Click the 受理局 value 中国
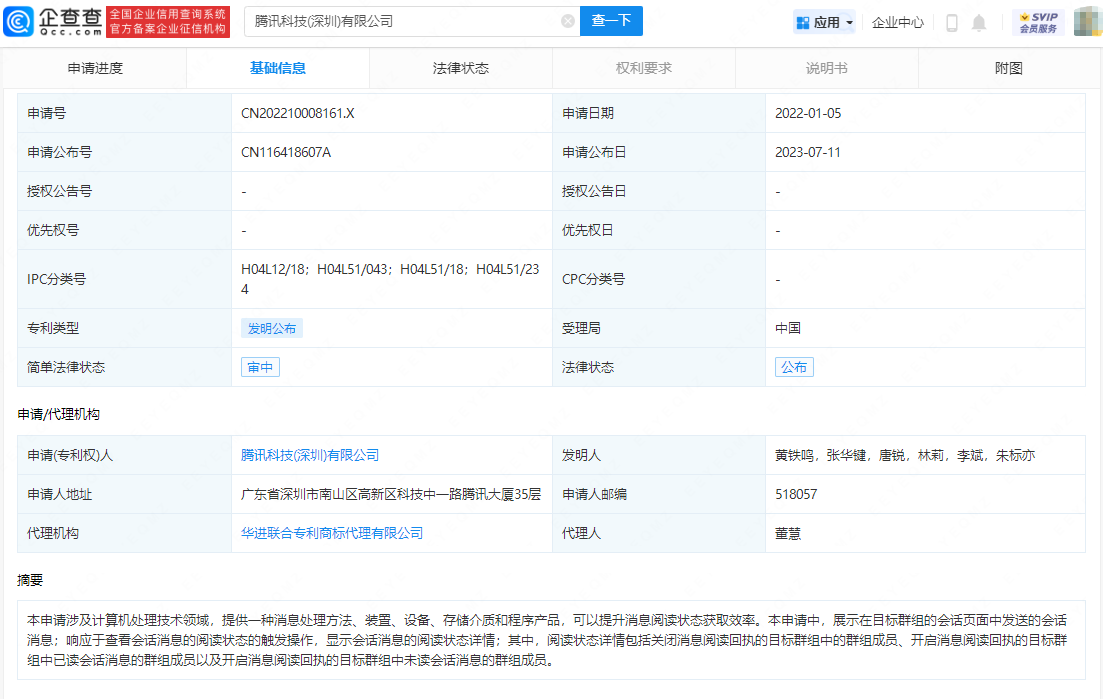 (788, 328)
